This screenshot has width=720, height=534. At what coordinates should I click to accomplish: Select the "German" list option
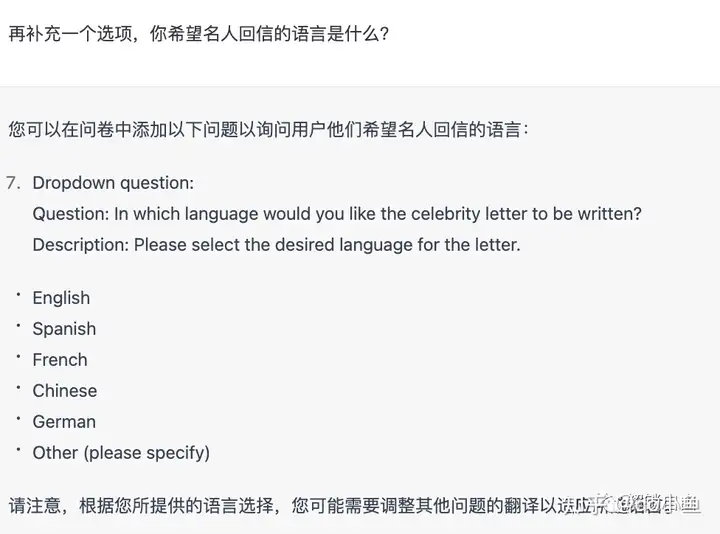64,422
